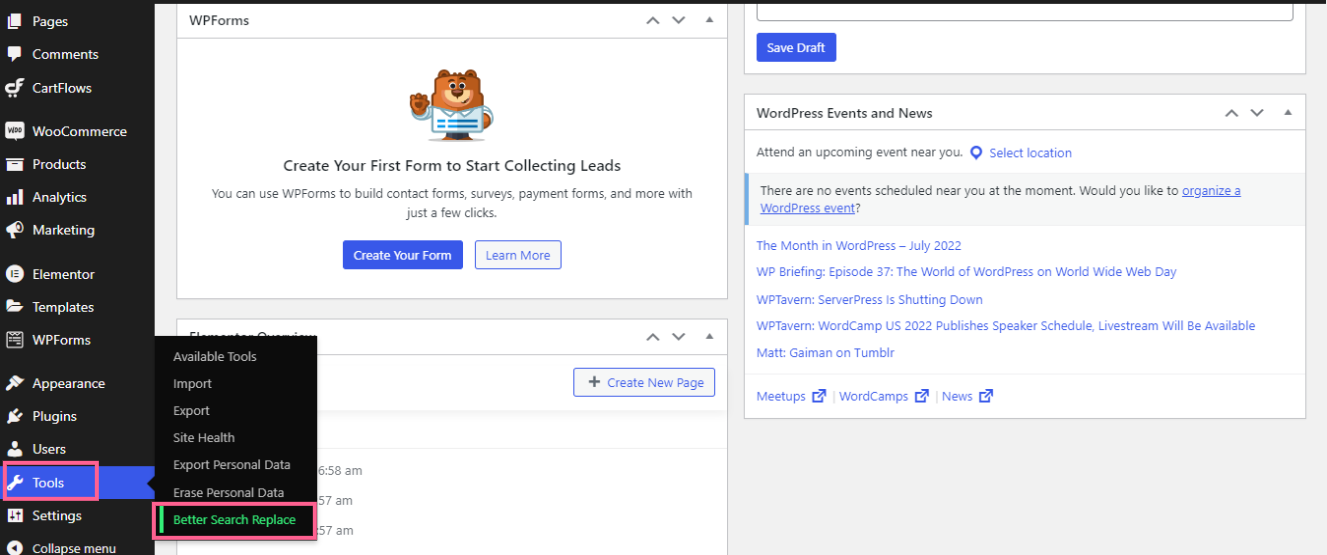
Task: Choose Export Personal Data submenu item
Action: click(x=232, y=465)
